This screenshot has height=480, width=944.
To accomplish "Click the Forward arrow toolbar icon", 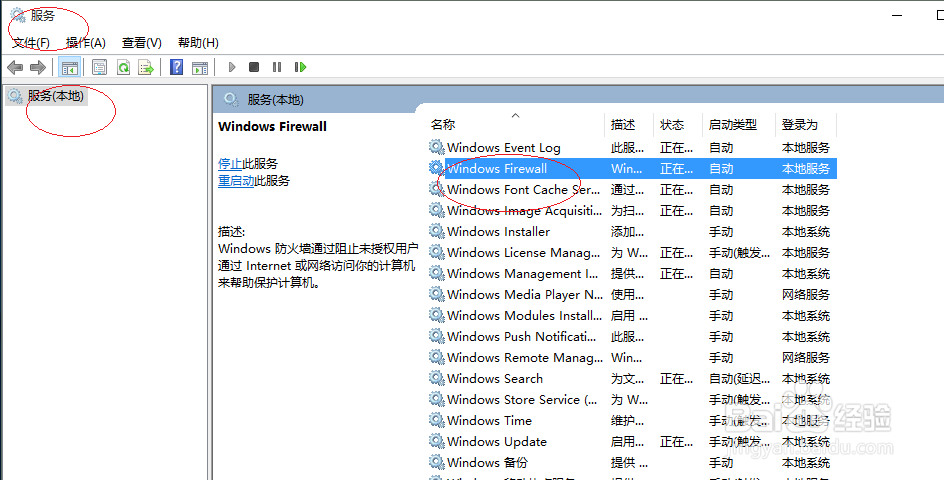I will [38, 67].
